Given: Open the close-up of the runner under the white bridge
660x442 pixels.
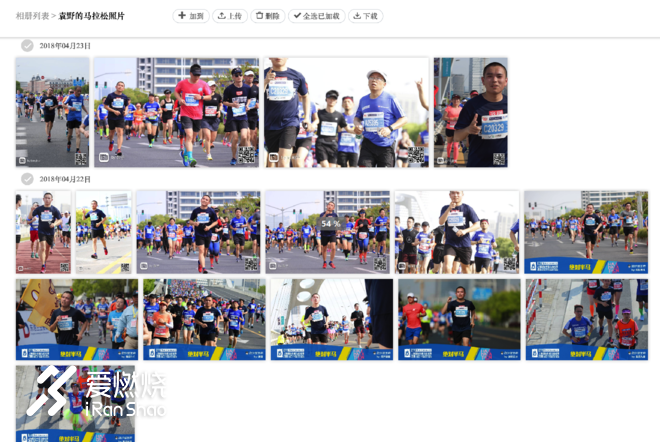Looking at the screenshot, I should (x=457, y=232).
